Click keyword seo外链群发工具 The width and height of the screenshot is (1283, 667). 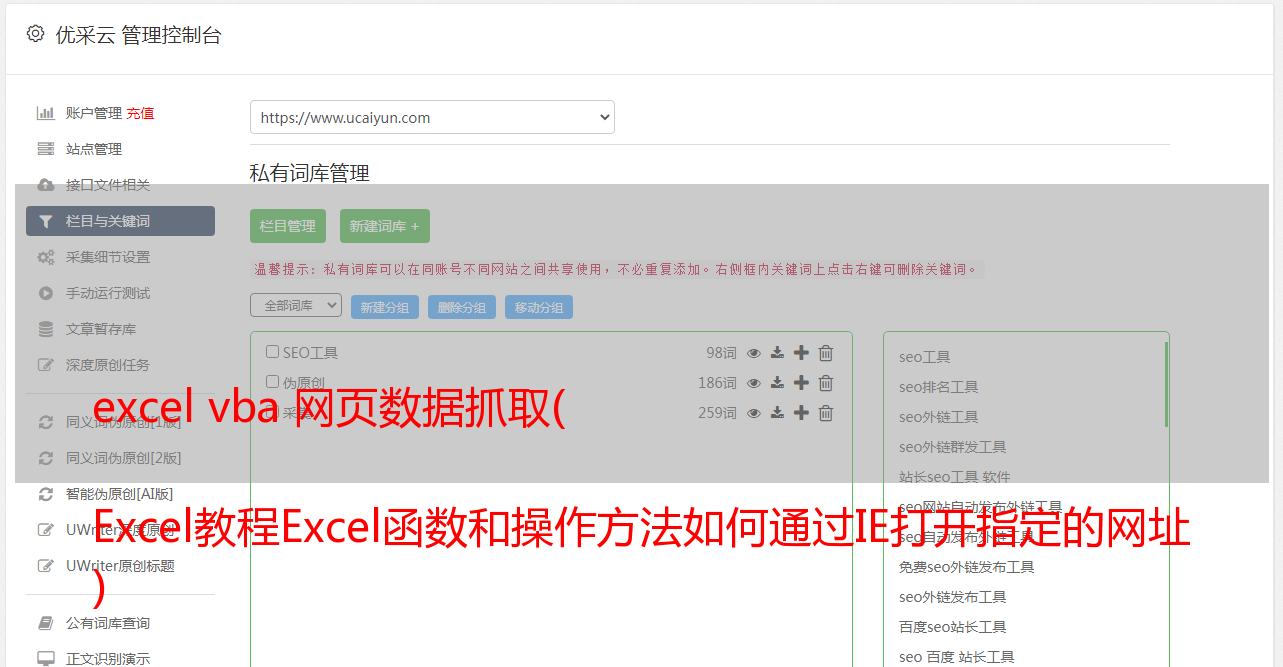pyautogui.click(x=953, y=447)
